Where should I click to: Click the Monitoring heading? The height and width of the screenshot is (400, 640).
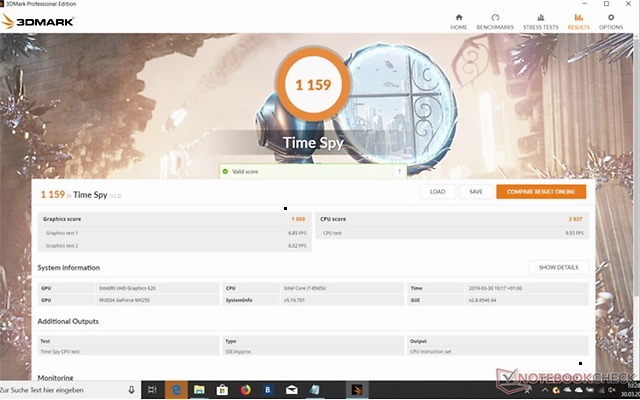[x=55, y=378]
